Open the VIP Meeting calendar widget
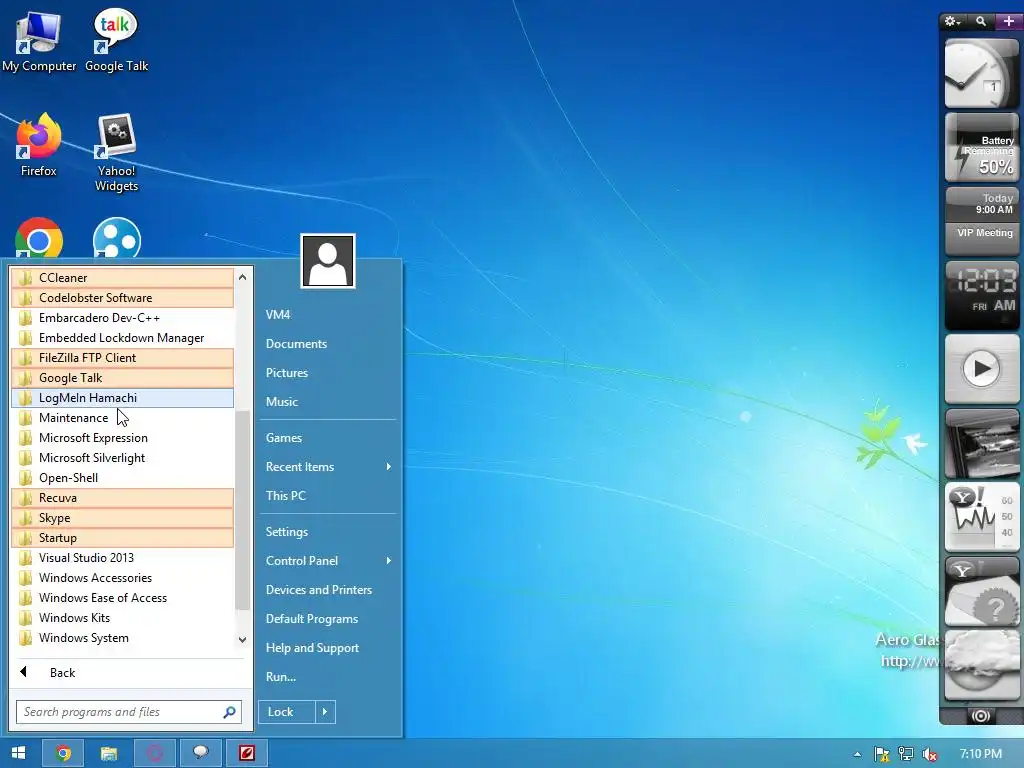 (x=981, y=221)
